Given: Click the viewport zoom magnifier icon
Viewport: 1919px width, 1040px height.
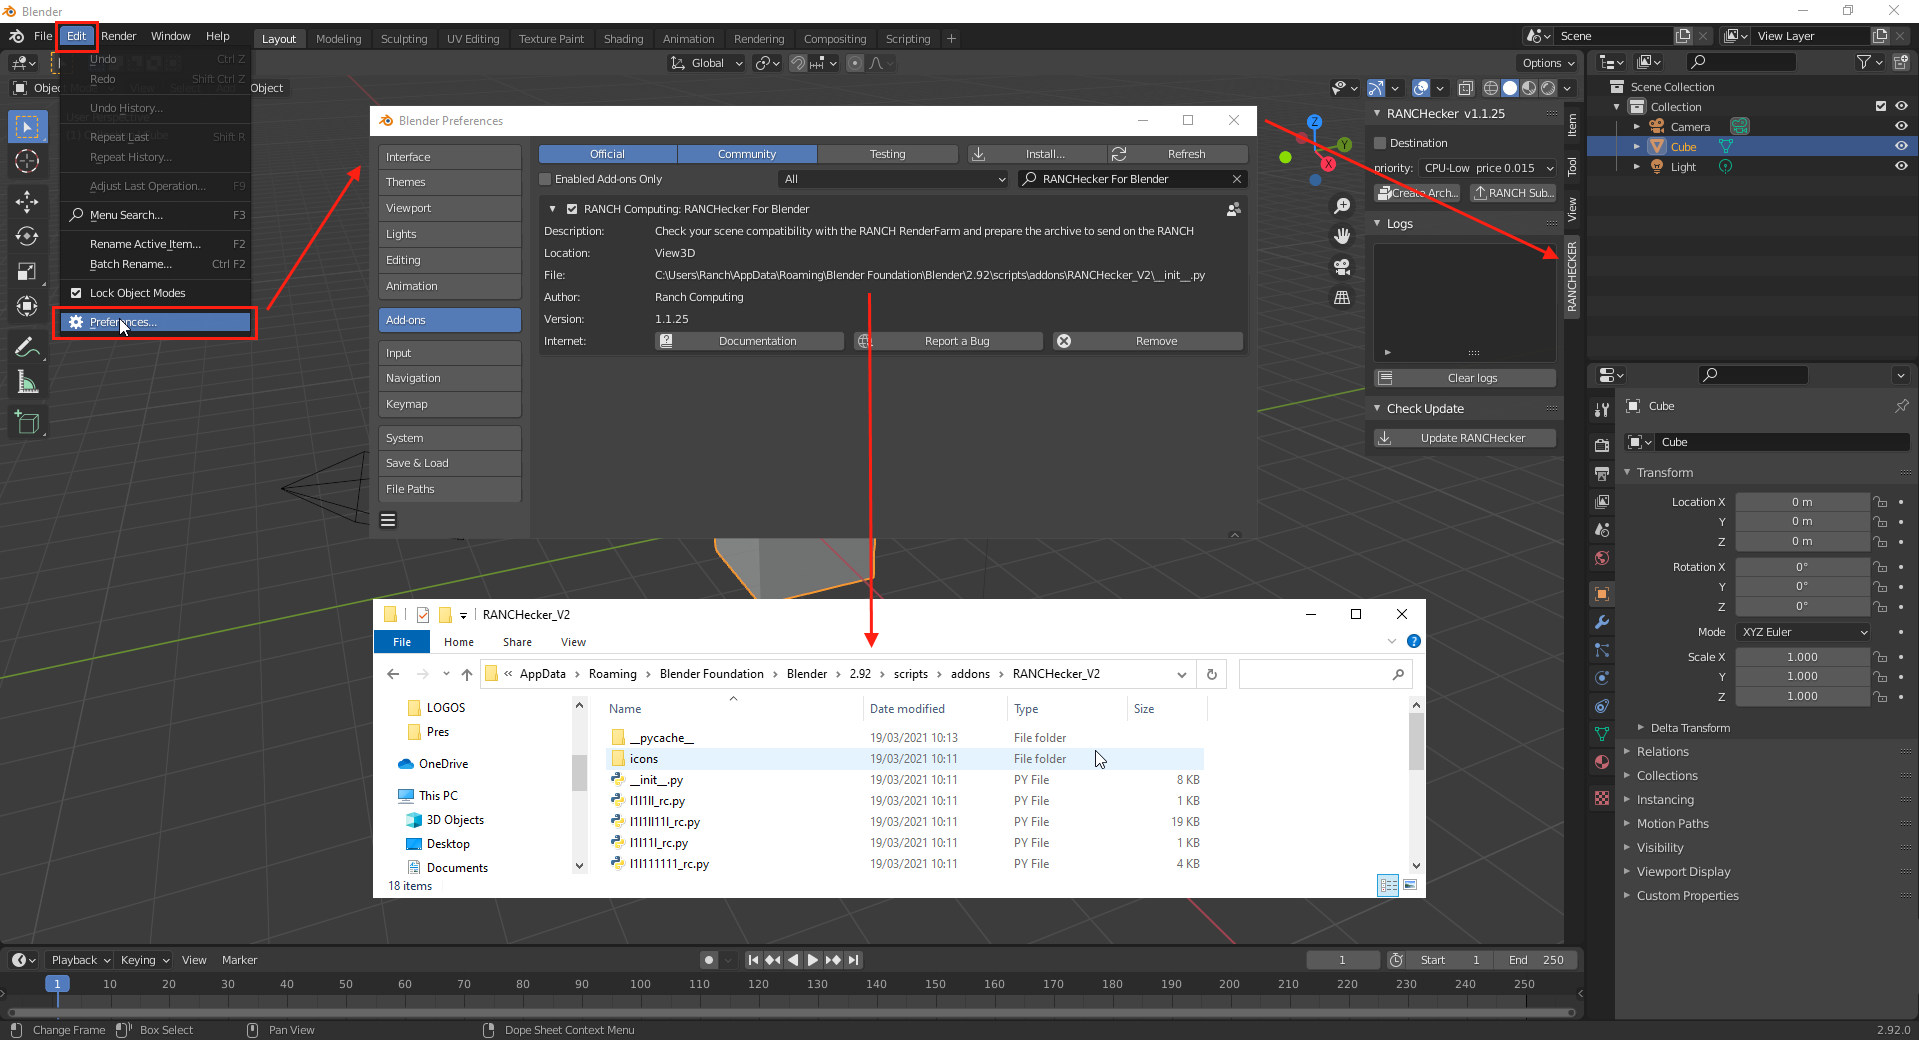Looking at the screenshot, I should (1342, 206).
